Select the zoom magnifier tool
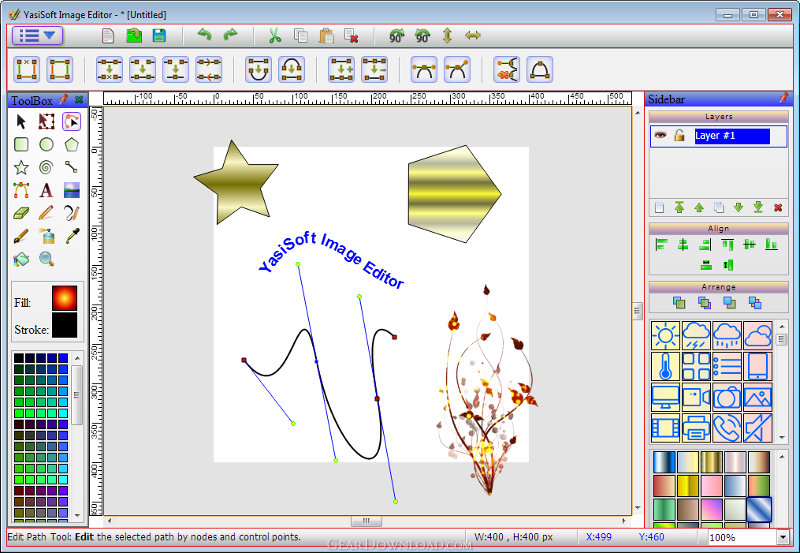The width and height of the screenshot is (800, 553). pos(46,259)
